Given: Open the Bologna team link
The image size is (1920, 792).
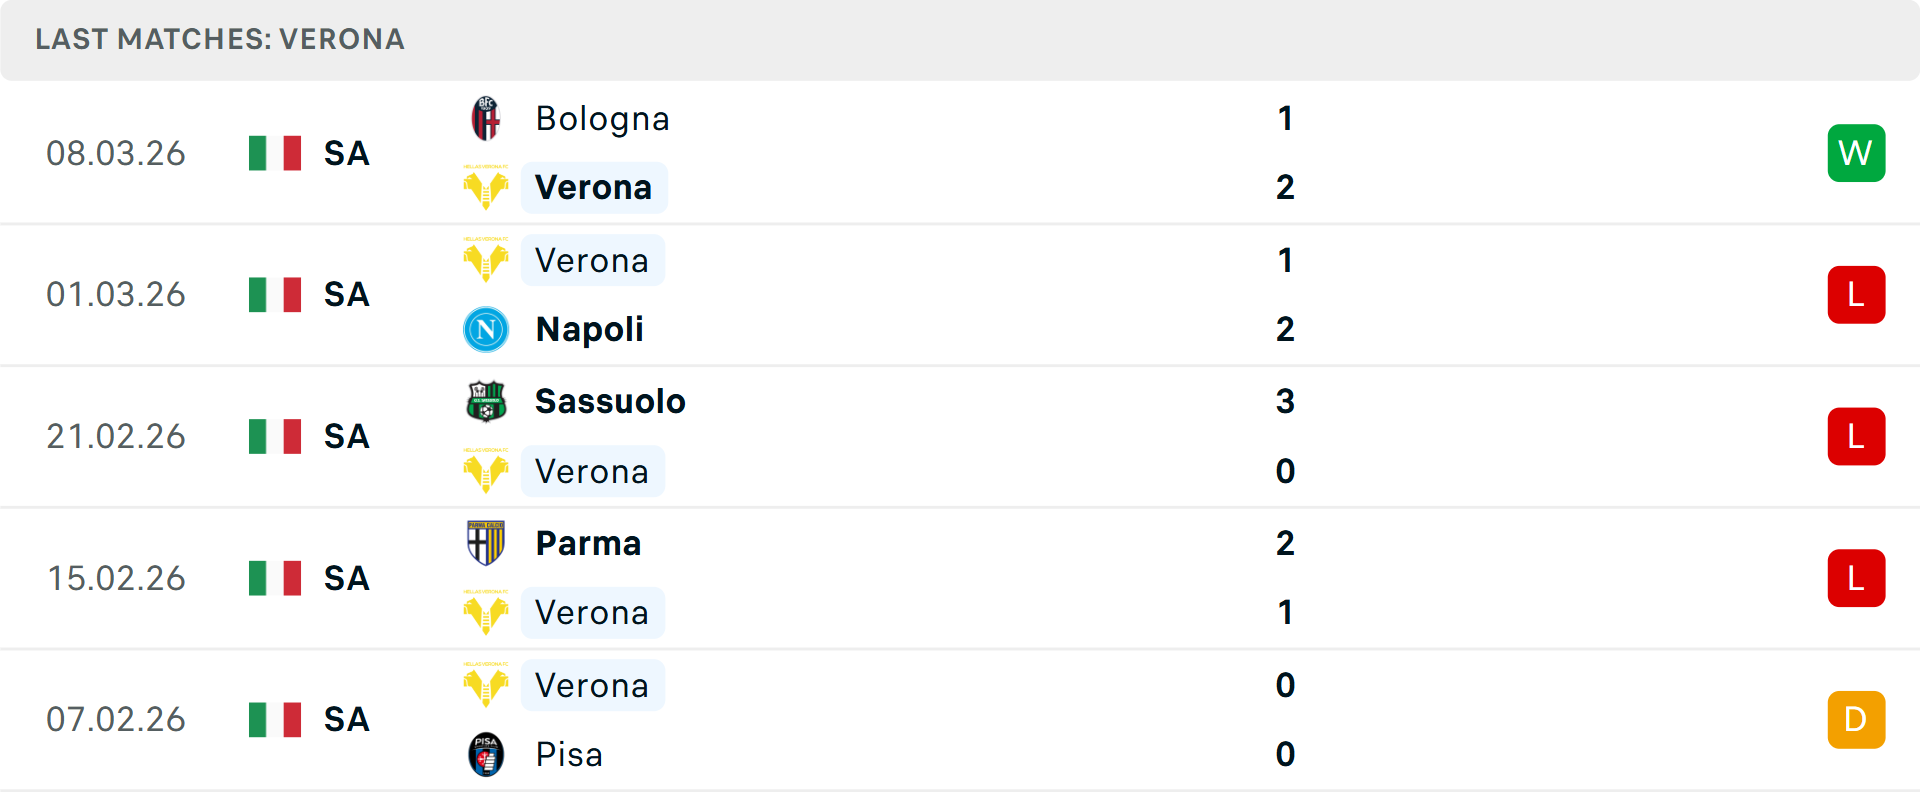Looking at the screenshot, I should pos(602,119).
